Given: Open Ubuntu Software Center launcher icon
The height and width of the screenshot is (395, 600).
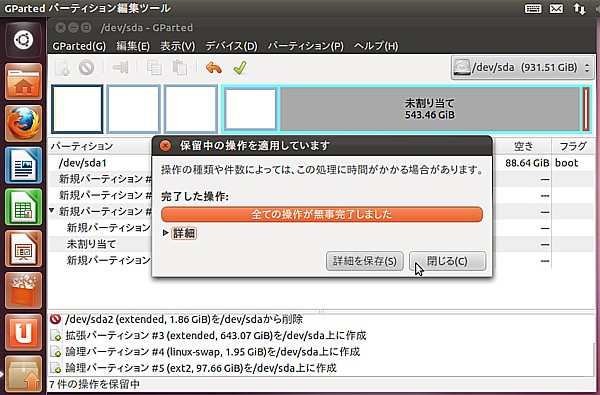Looking at the screenshot, I should click(23, 291).
